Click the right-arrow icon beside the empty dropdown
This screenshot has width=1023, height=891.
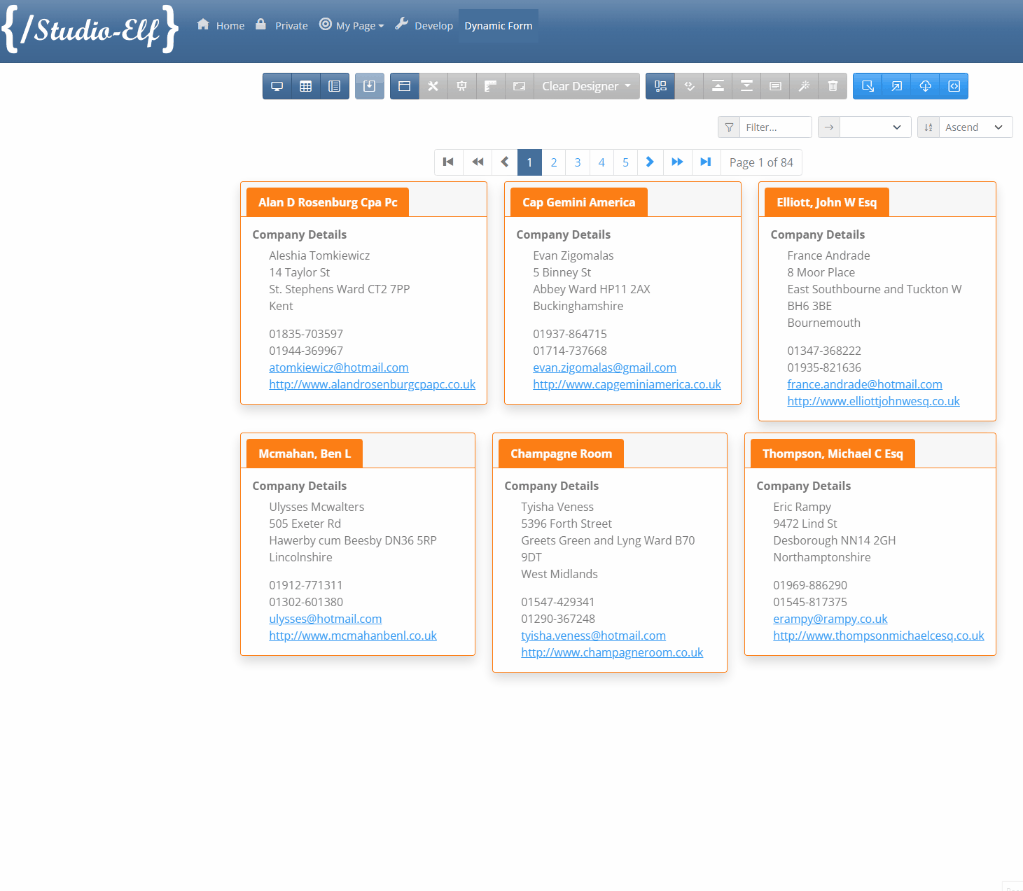[829, 127]
